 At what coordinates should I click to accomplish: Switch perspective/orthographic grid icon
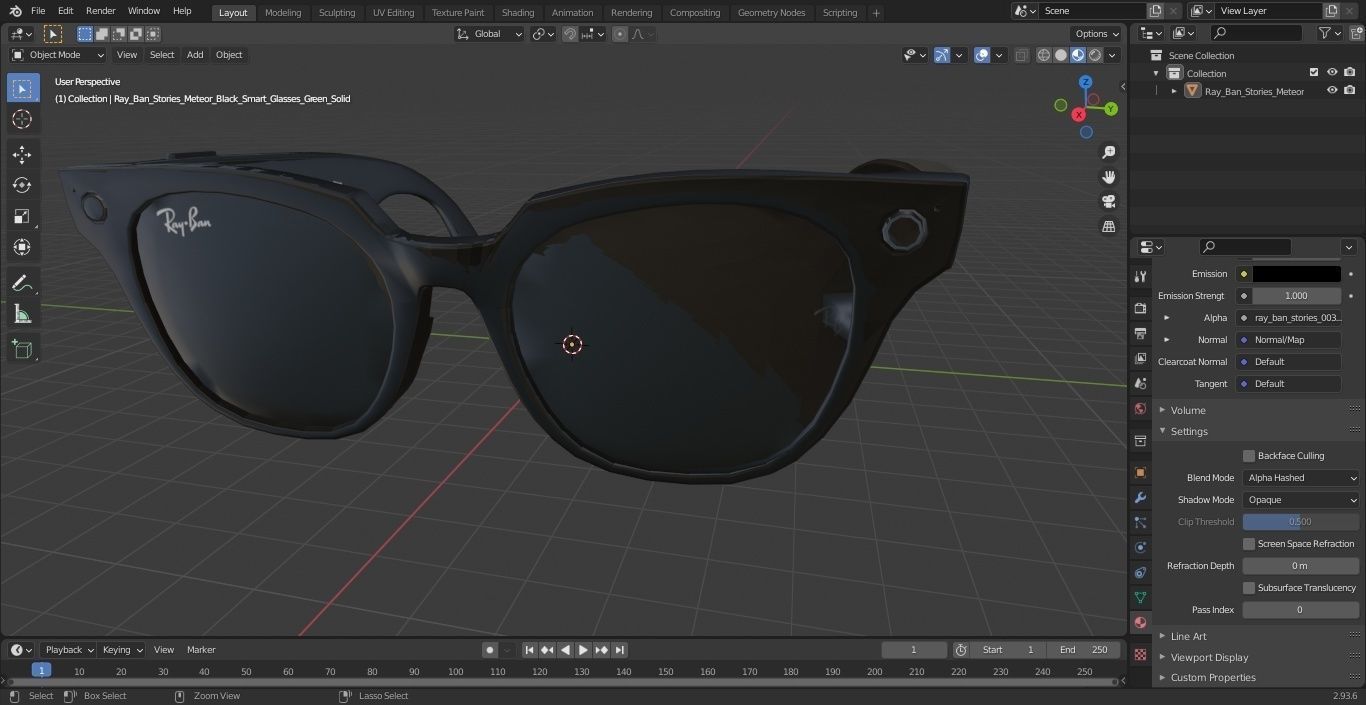click(x=1109, y=227)
